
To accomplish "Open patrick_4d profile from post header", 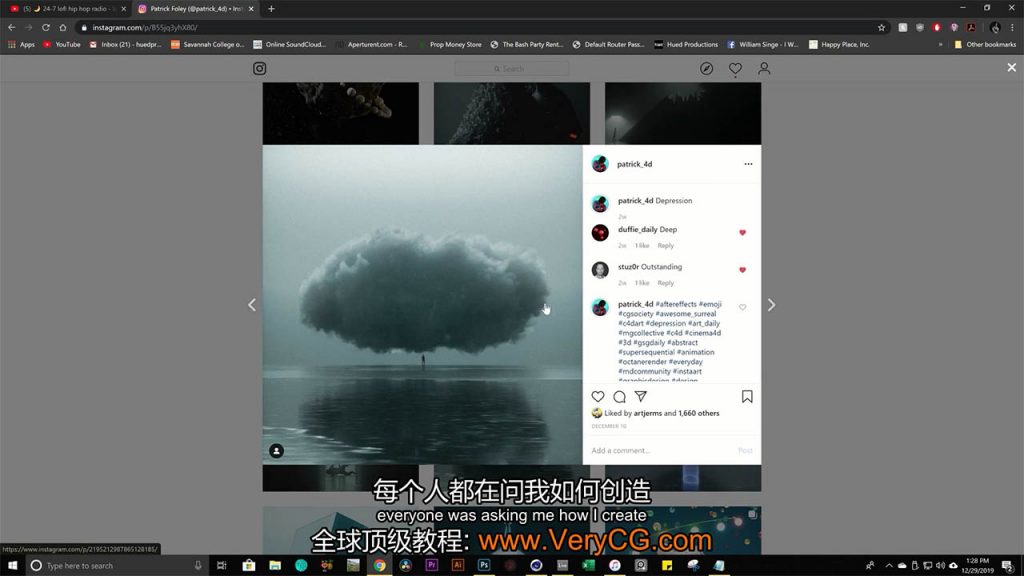I will click(634, 164).
